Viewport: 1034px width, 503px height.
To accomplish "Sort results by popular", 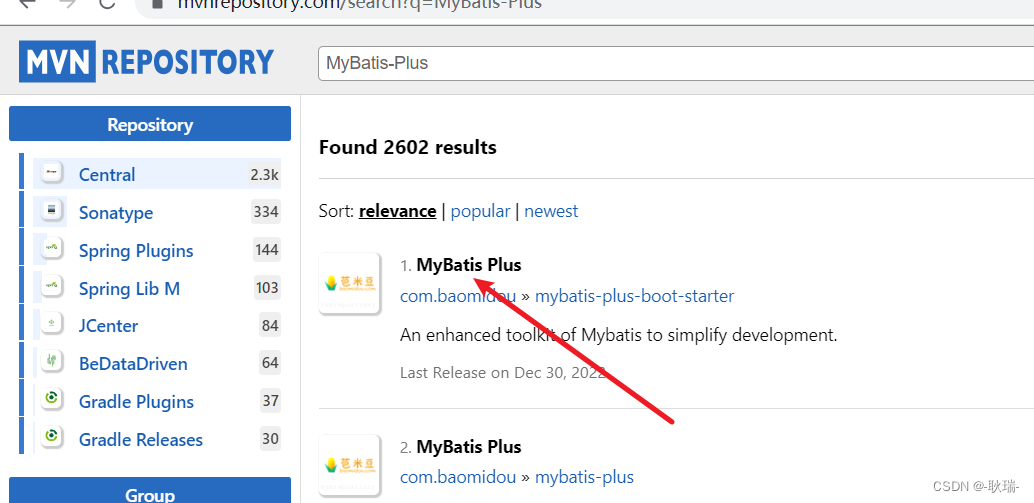I will coord(480,211).
